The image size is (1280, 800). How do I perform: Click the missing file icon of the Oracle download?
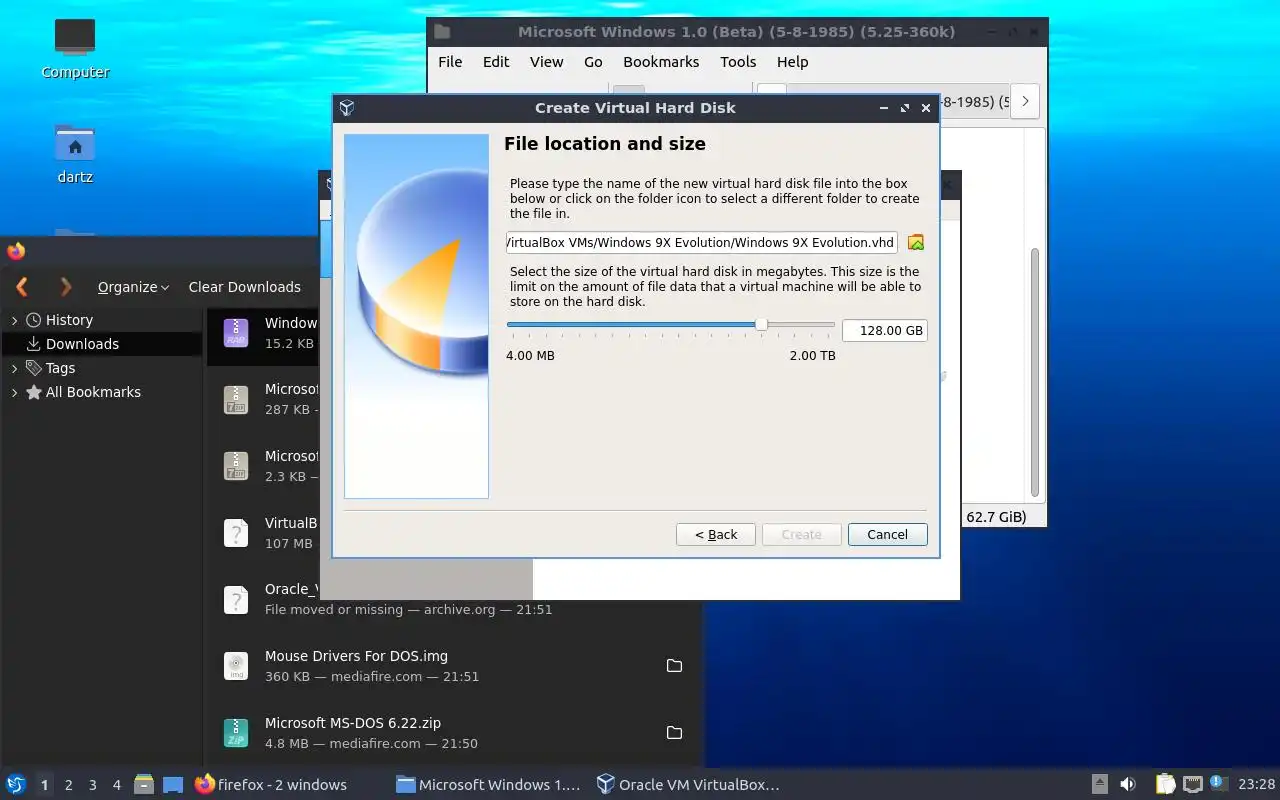coord(235,599)
